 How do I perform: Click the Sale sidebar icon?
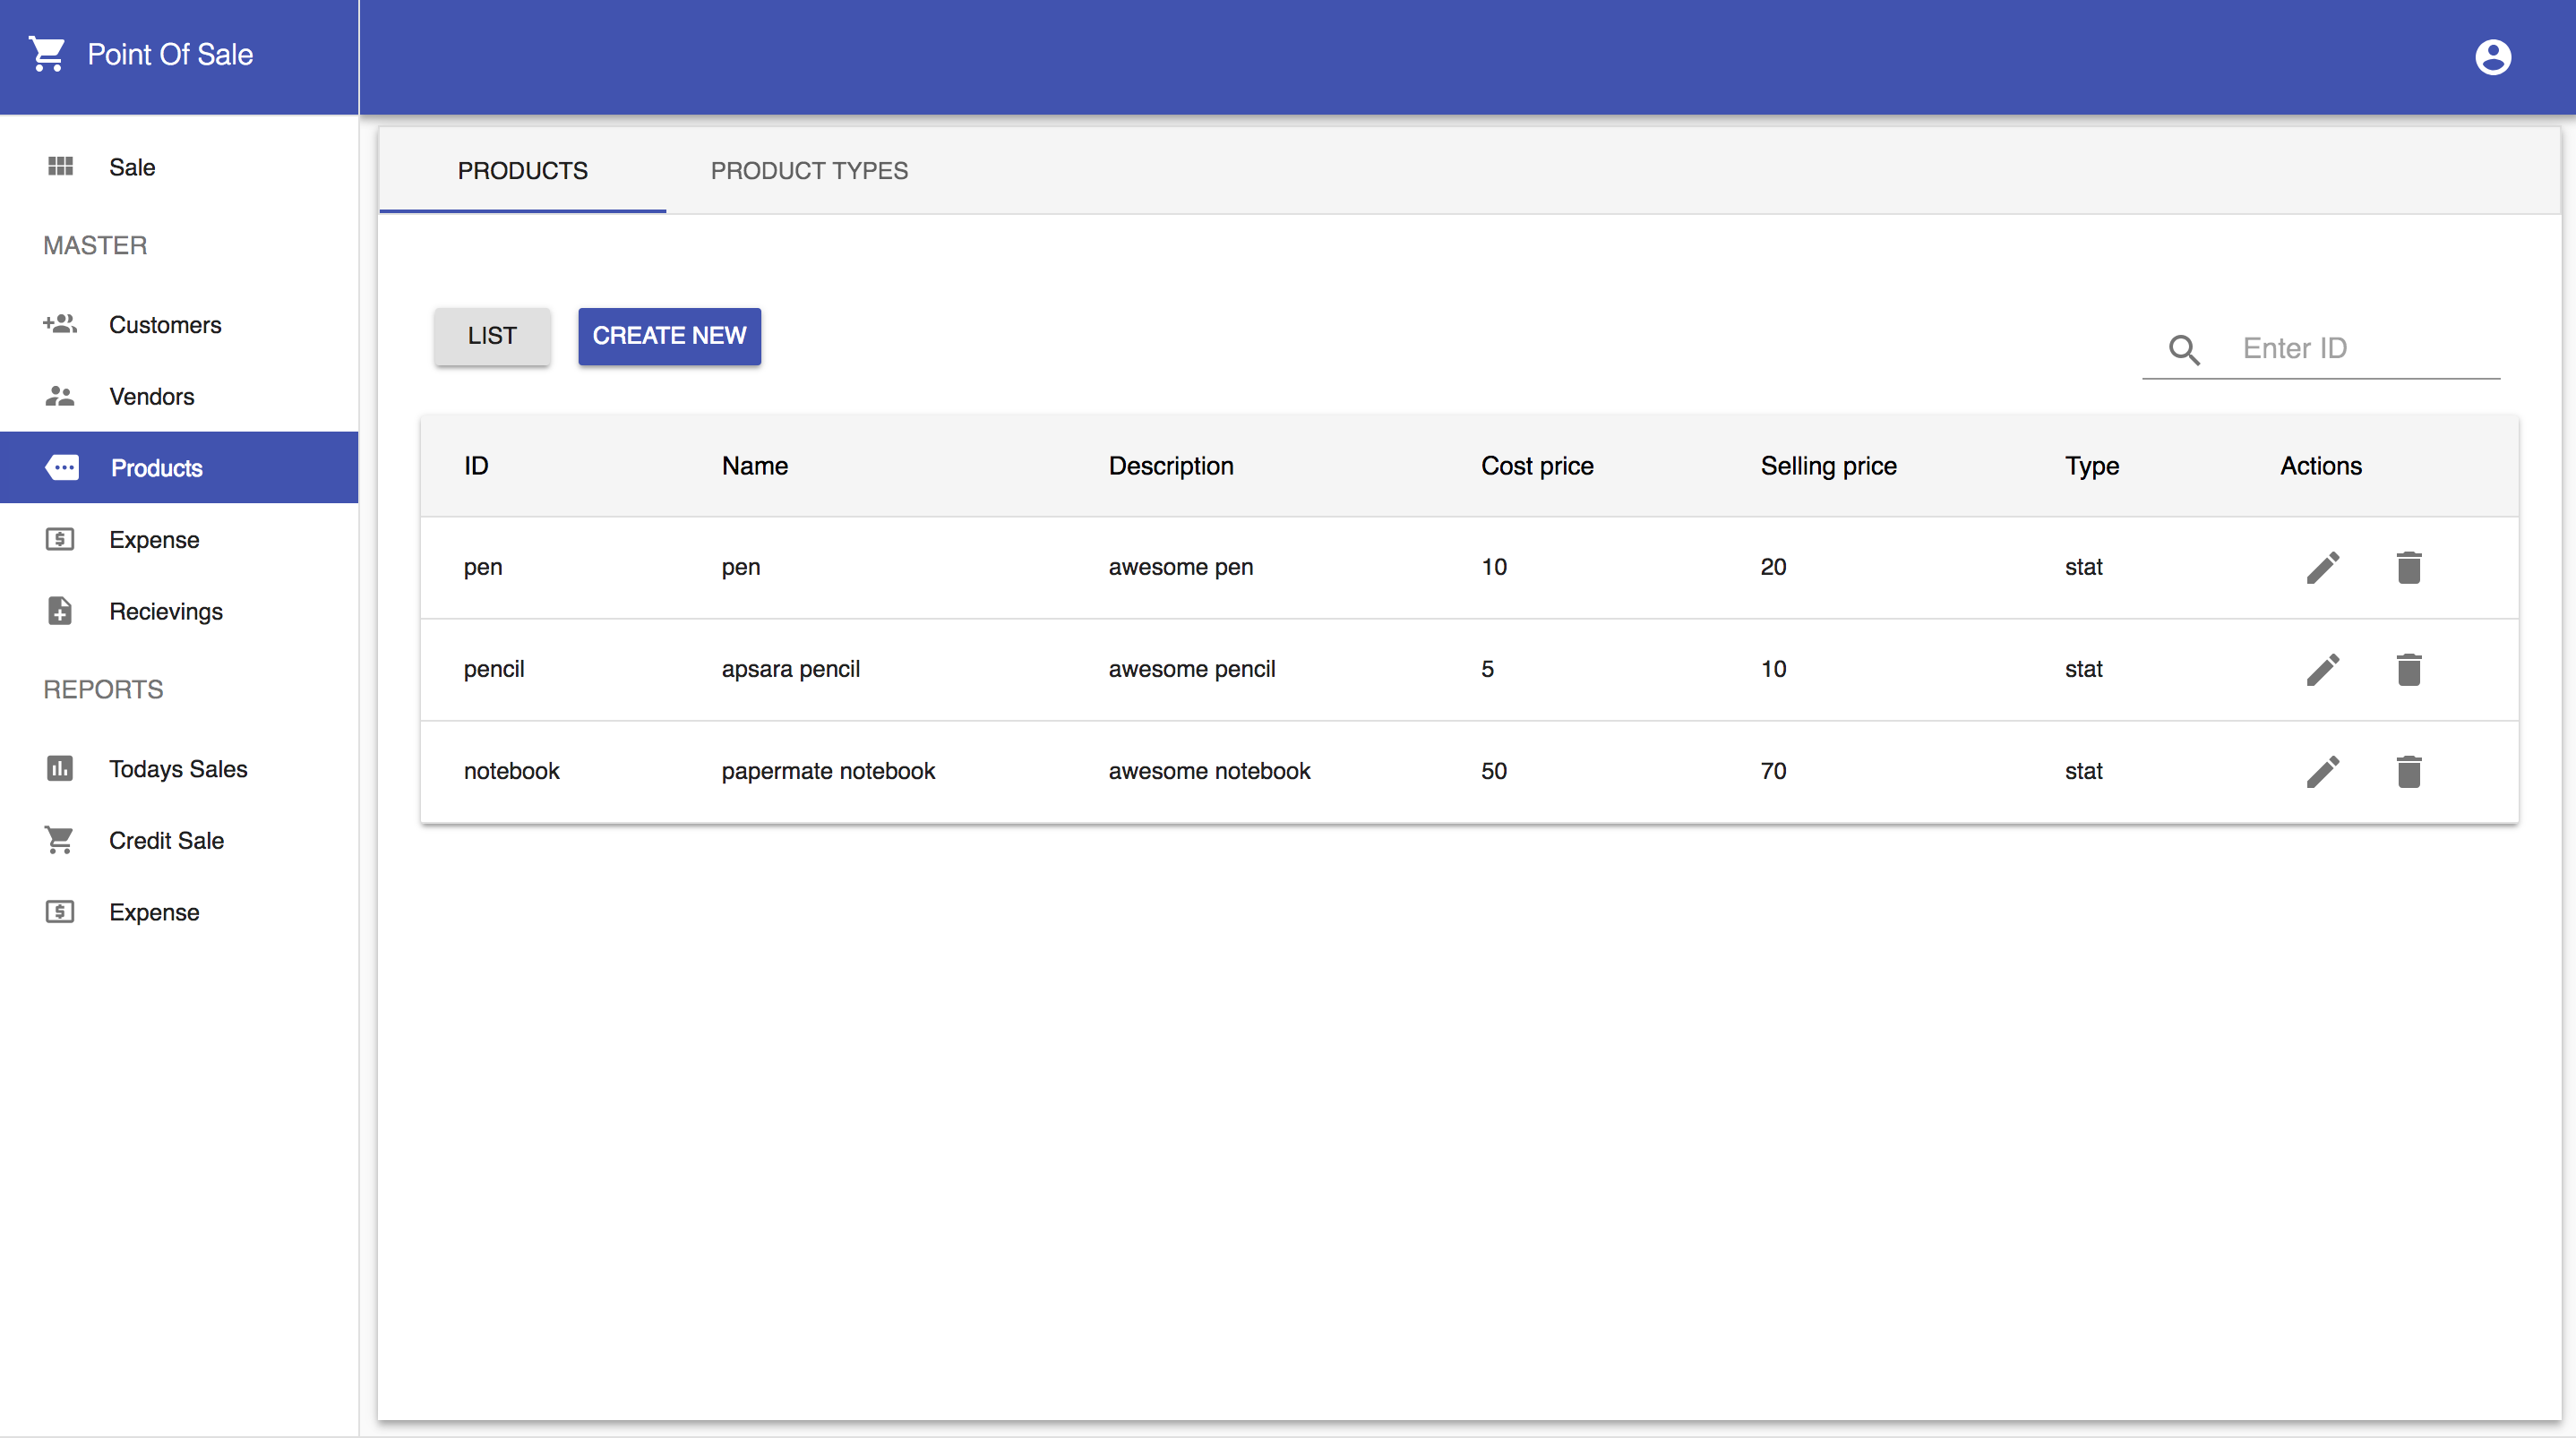tap(60, 167)
